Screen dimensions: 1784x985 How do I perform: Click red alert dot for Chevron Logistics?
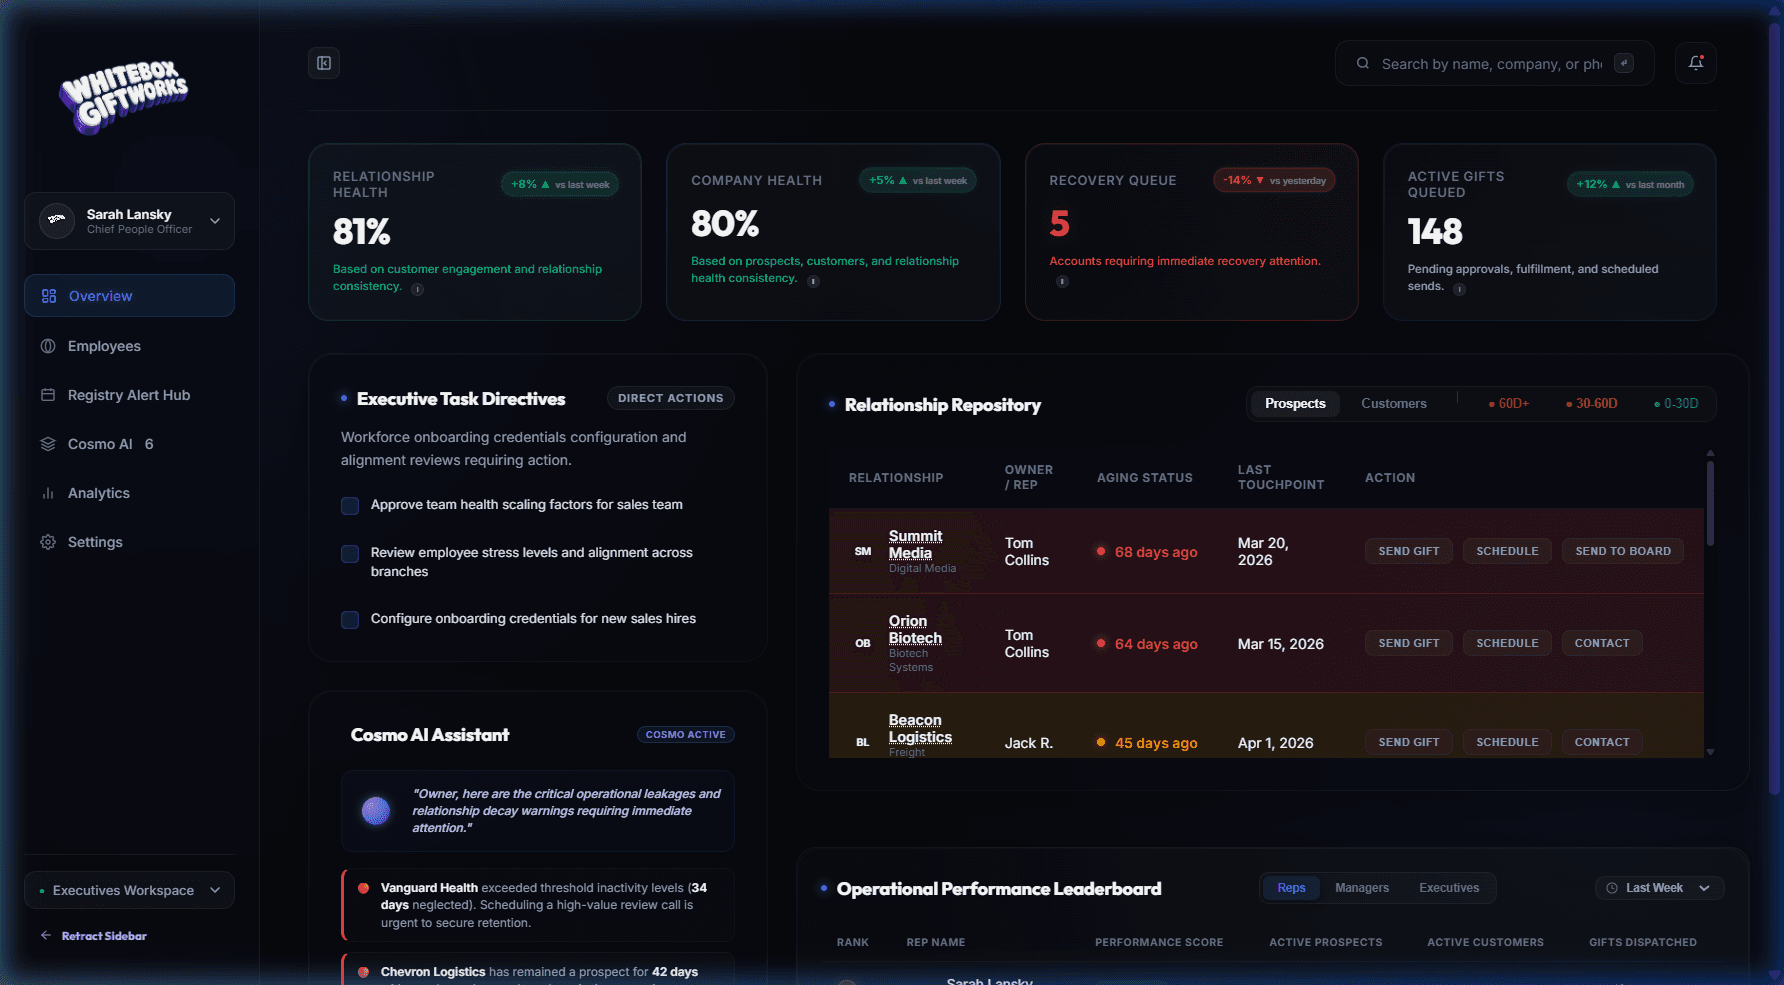tap(363, 972)
